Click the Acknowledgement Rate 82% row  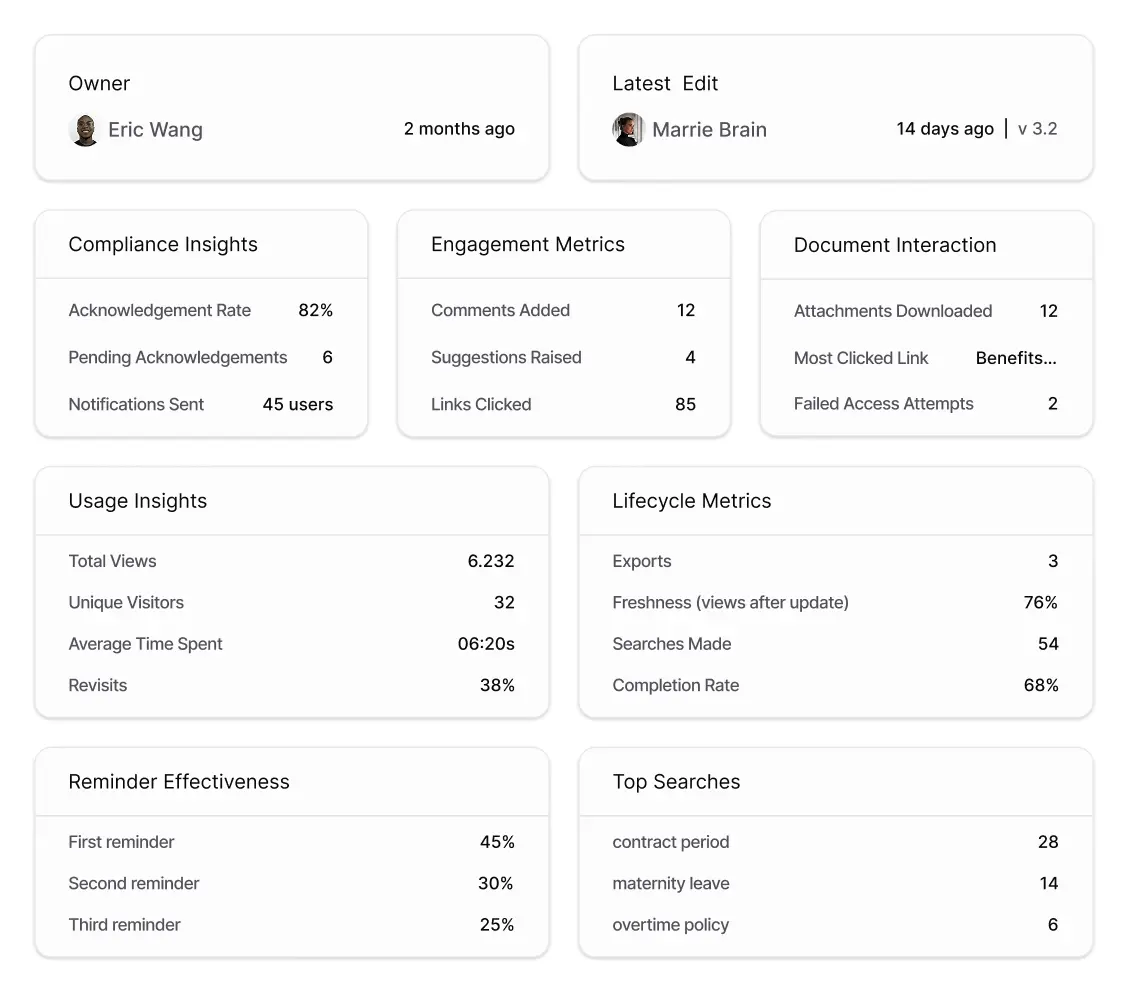click(200, 310)
